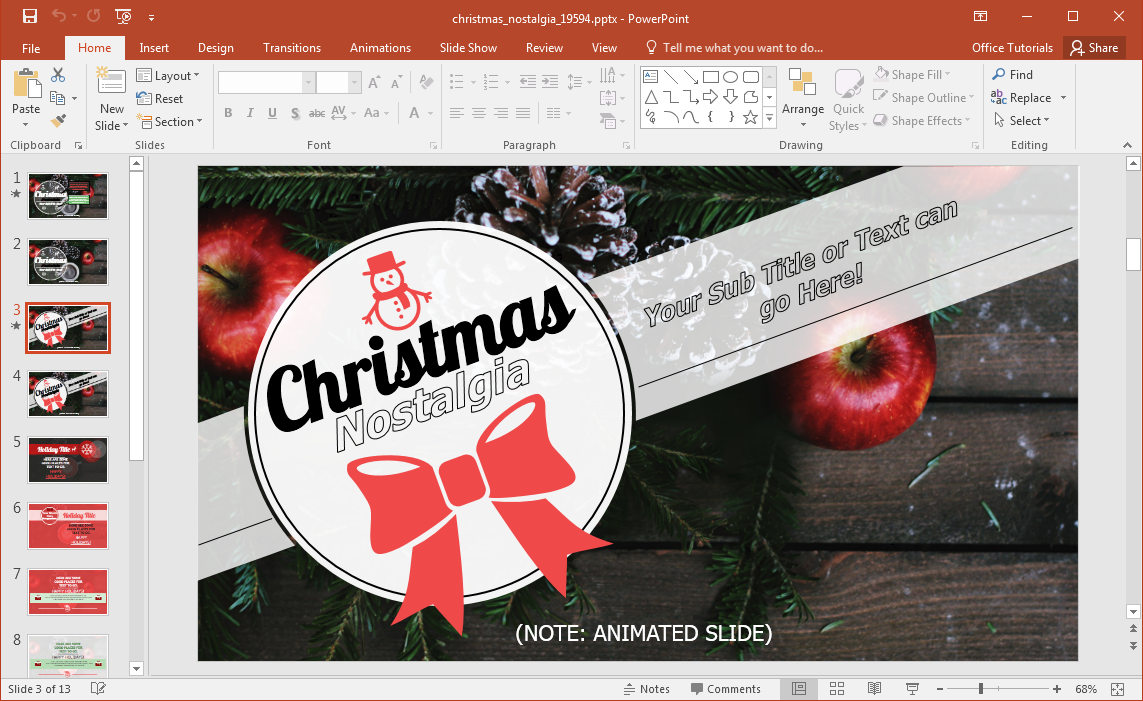This screenshot has width=1143, height=701.
Task: Toggle Bold formatting
Action: tap(228, 113)
